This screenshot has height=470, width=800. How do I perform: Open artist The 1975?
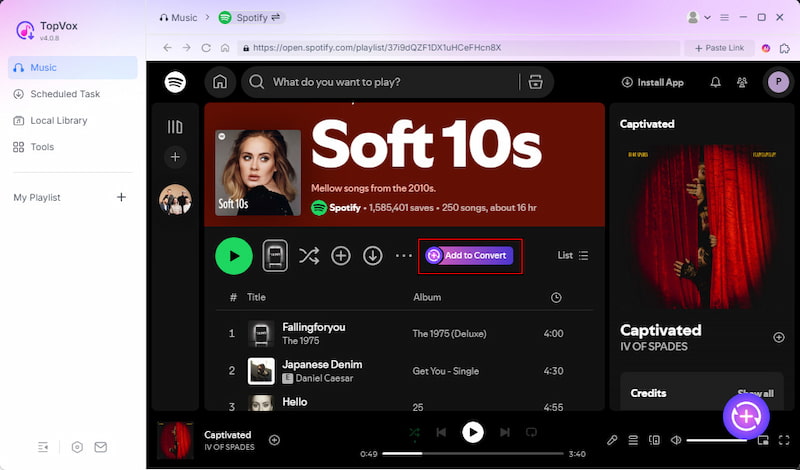coord(301,340)
